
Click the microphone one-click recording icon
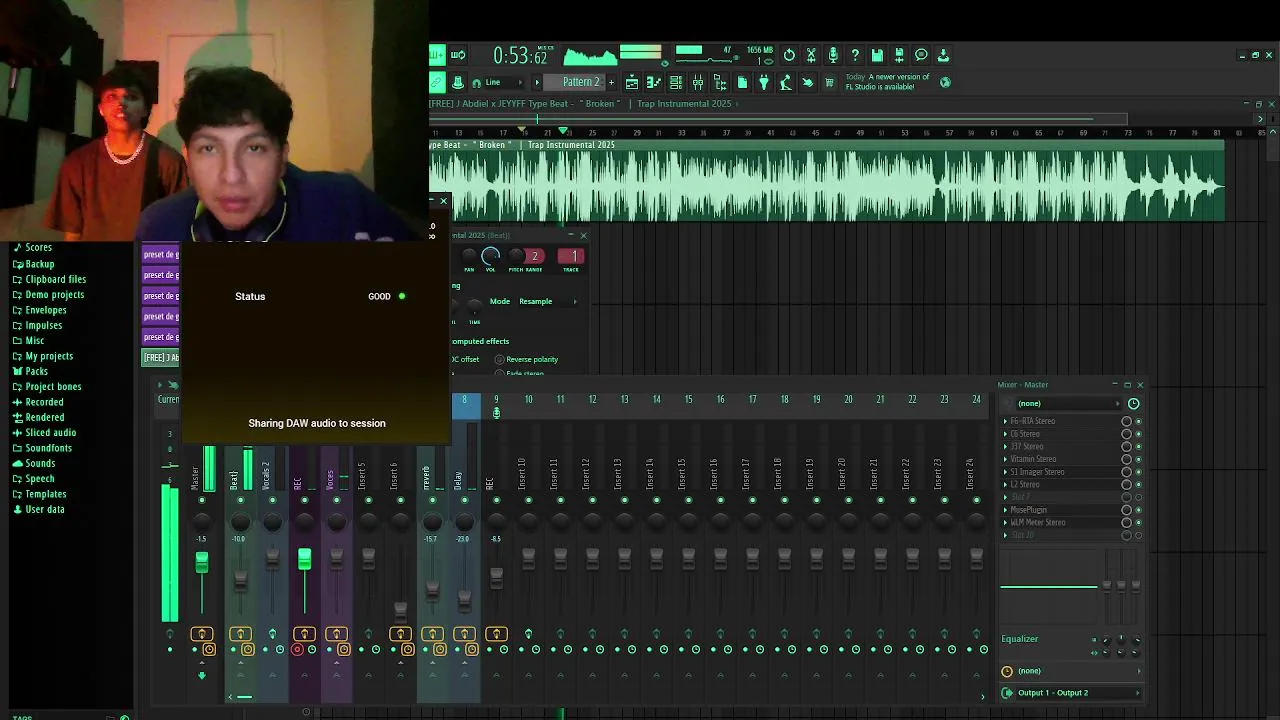coord(833,55)
